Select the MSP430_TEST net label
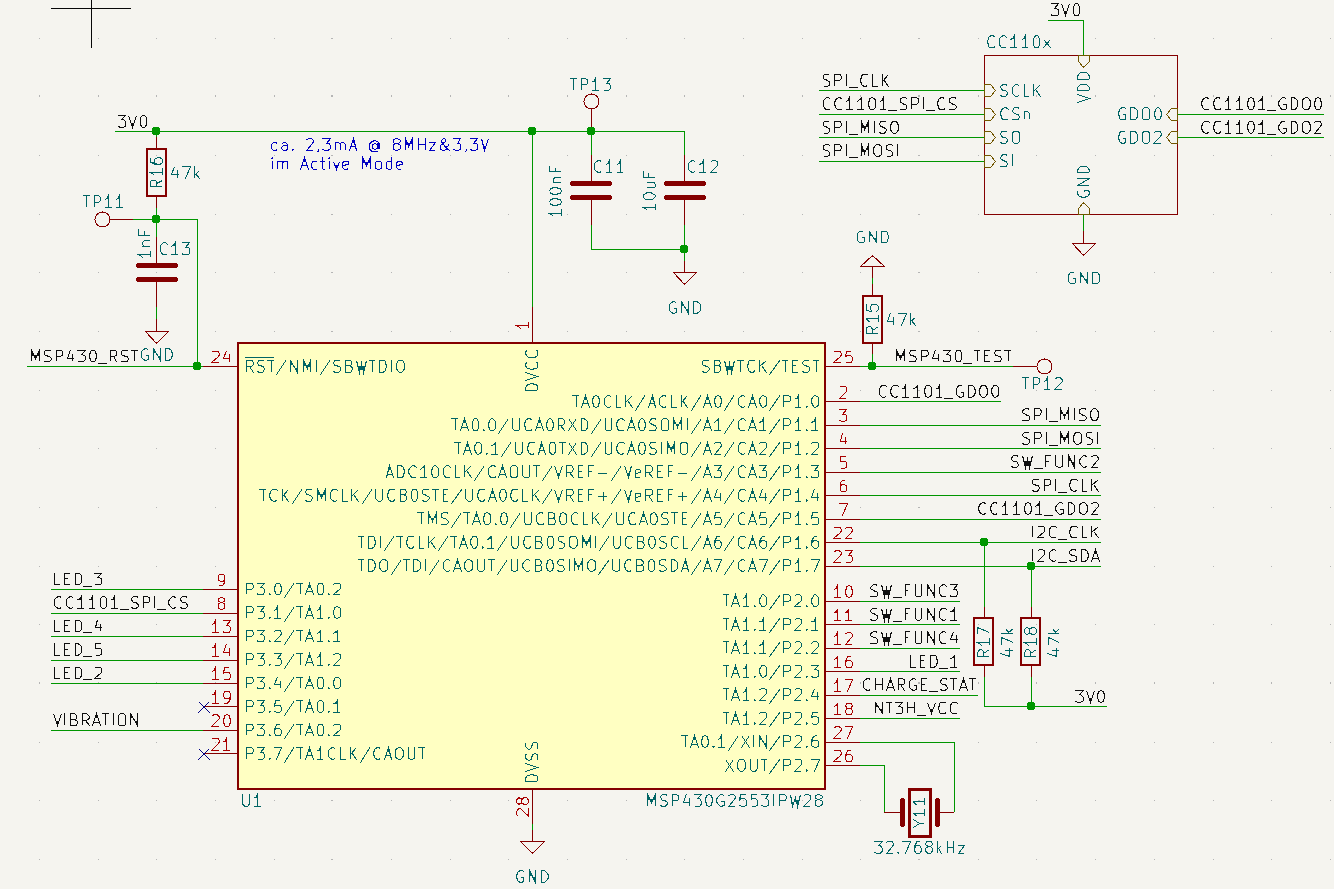This screenshot has width=1334, height=889. pyautogui.click(x=953, y=355)
